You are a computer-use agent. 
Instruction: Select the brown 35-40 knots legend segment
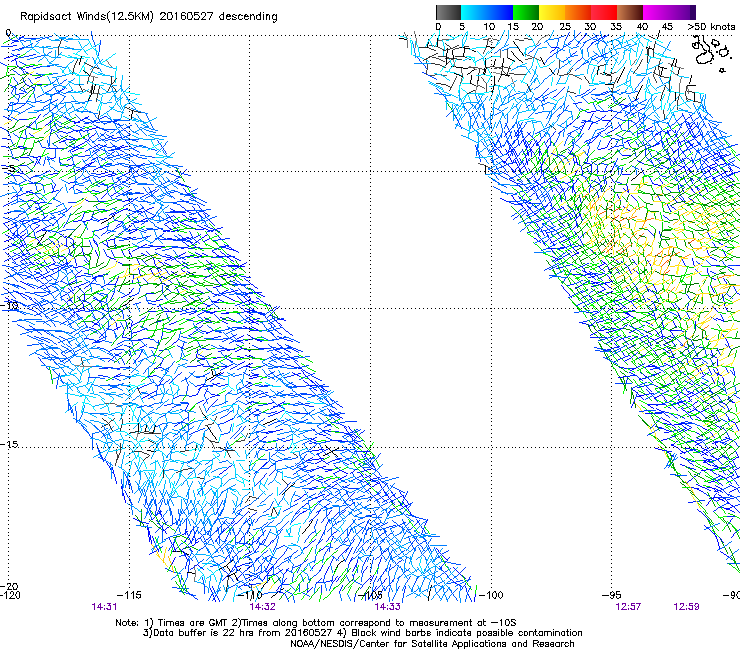630,12
